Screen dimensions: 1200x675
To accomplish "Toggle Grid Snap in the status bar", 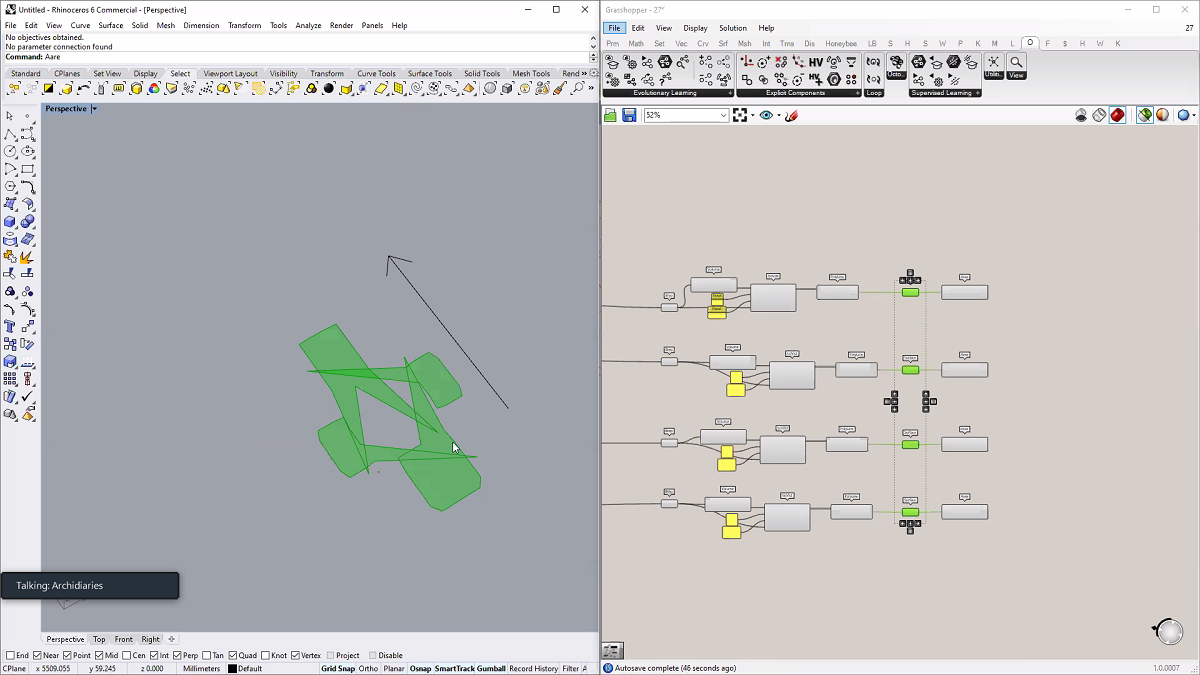I will coord(337,669).
